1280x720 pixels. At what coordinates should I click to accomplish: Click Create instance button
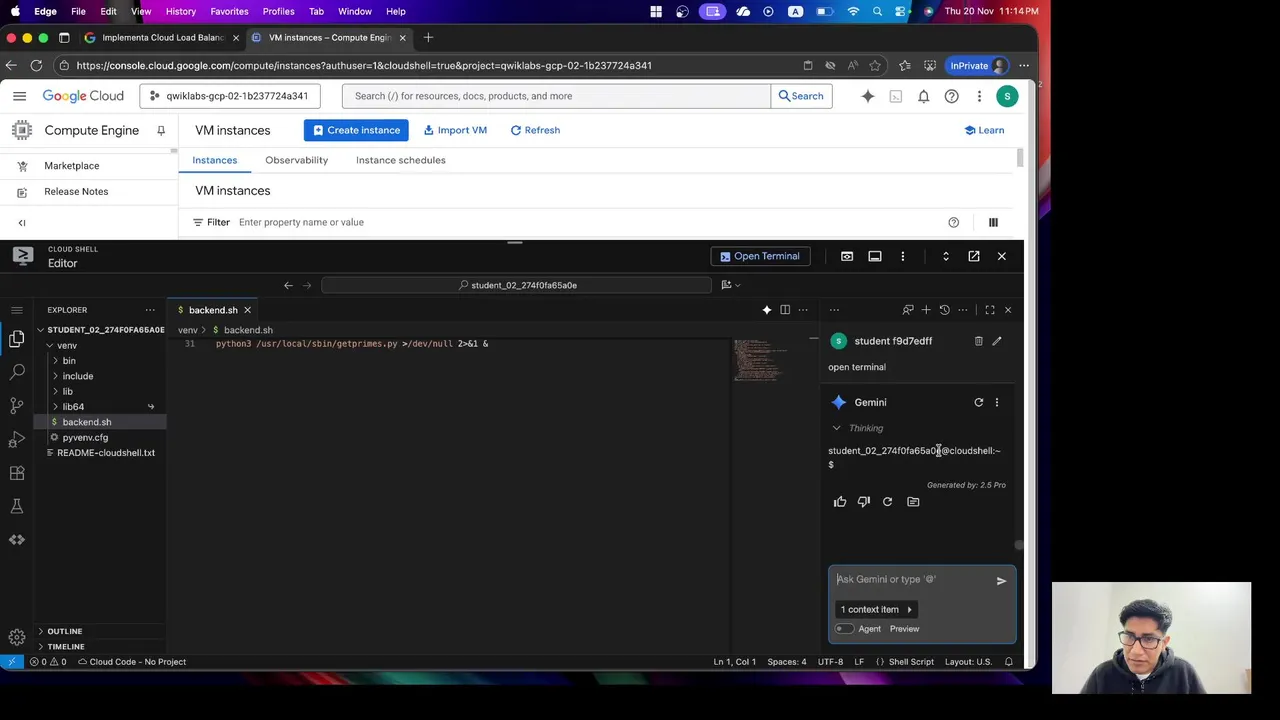356,130
